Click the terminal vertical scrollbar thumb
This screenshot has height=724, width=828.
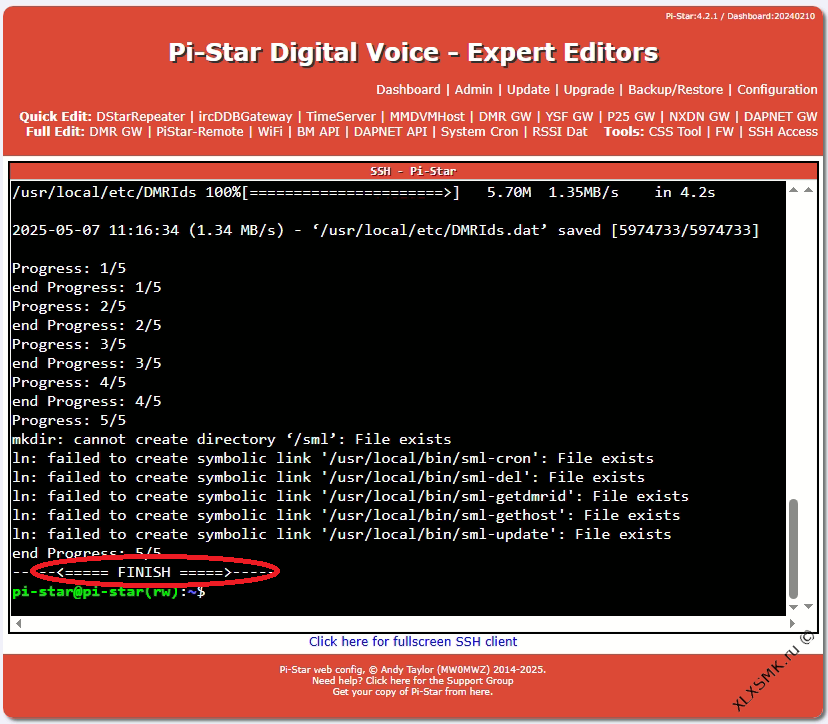[793, 549]
